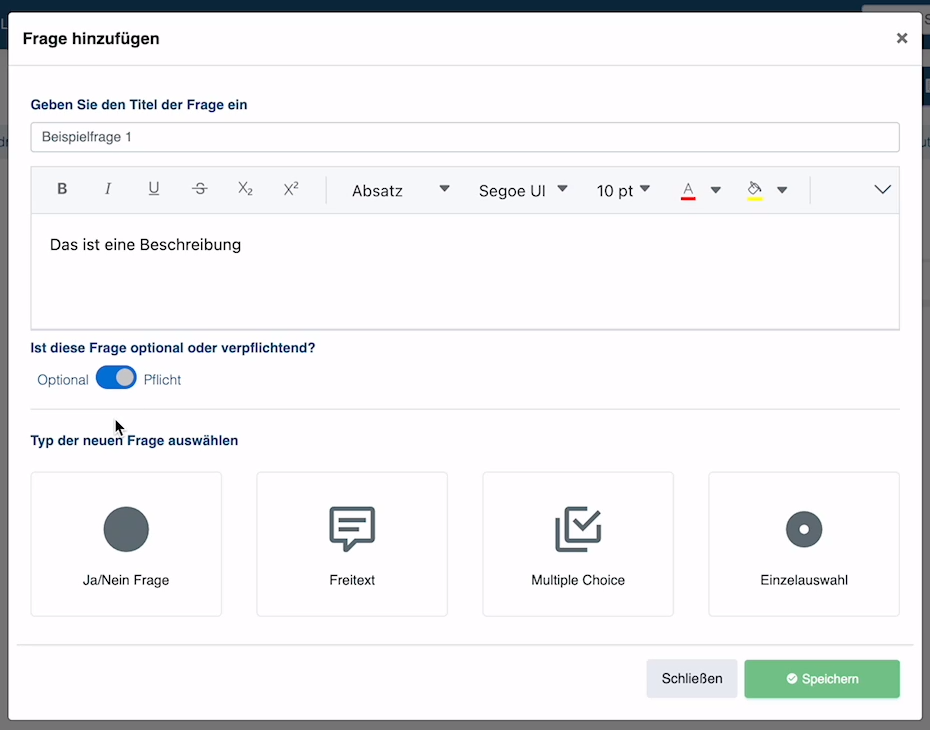This screenshot has height=730, width=930.
Task: Switch the Optional/Pflicht toggle
Action: point(116,378)
